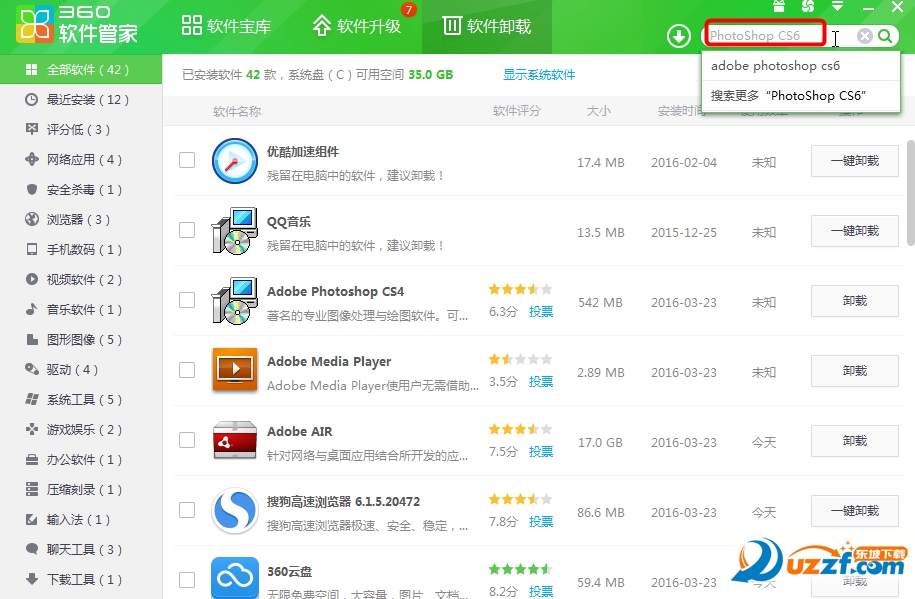Choose the 'adobe photoshop cs6' suggestion
Image resolution: width=915 pixels, height=599 pixels.
click(775, 66)
